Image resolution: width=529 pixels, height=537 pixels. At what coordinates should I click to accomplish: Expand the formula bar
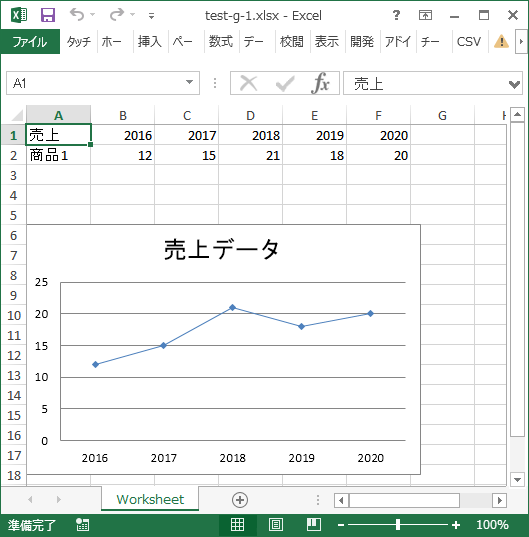(x=515, y=84)
